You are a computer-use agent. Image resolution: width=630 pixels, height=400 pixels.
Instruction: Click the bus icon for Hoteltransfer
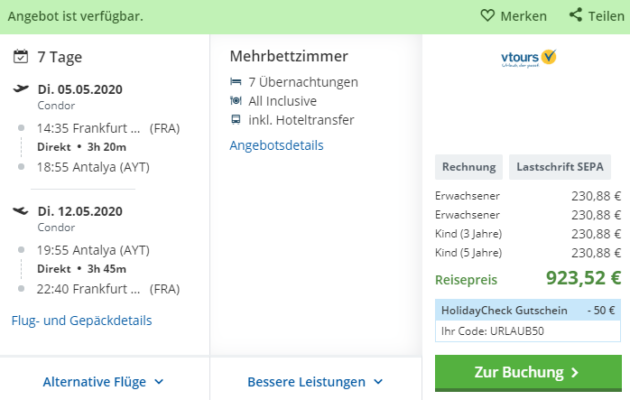236,120
